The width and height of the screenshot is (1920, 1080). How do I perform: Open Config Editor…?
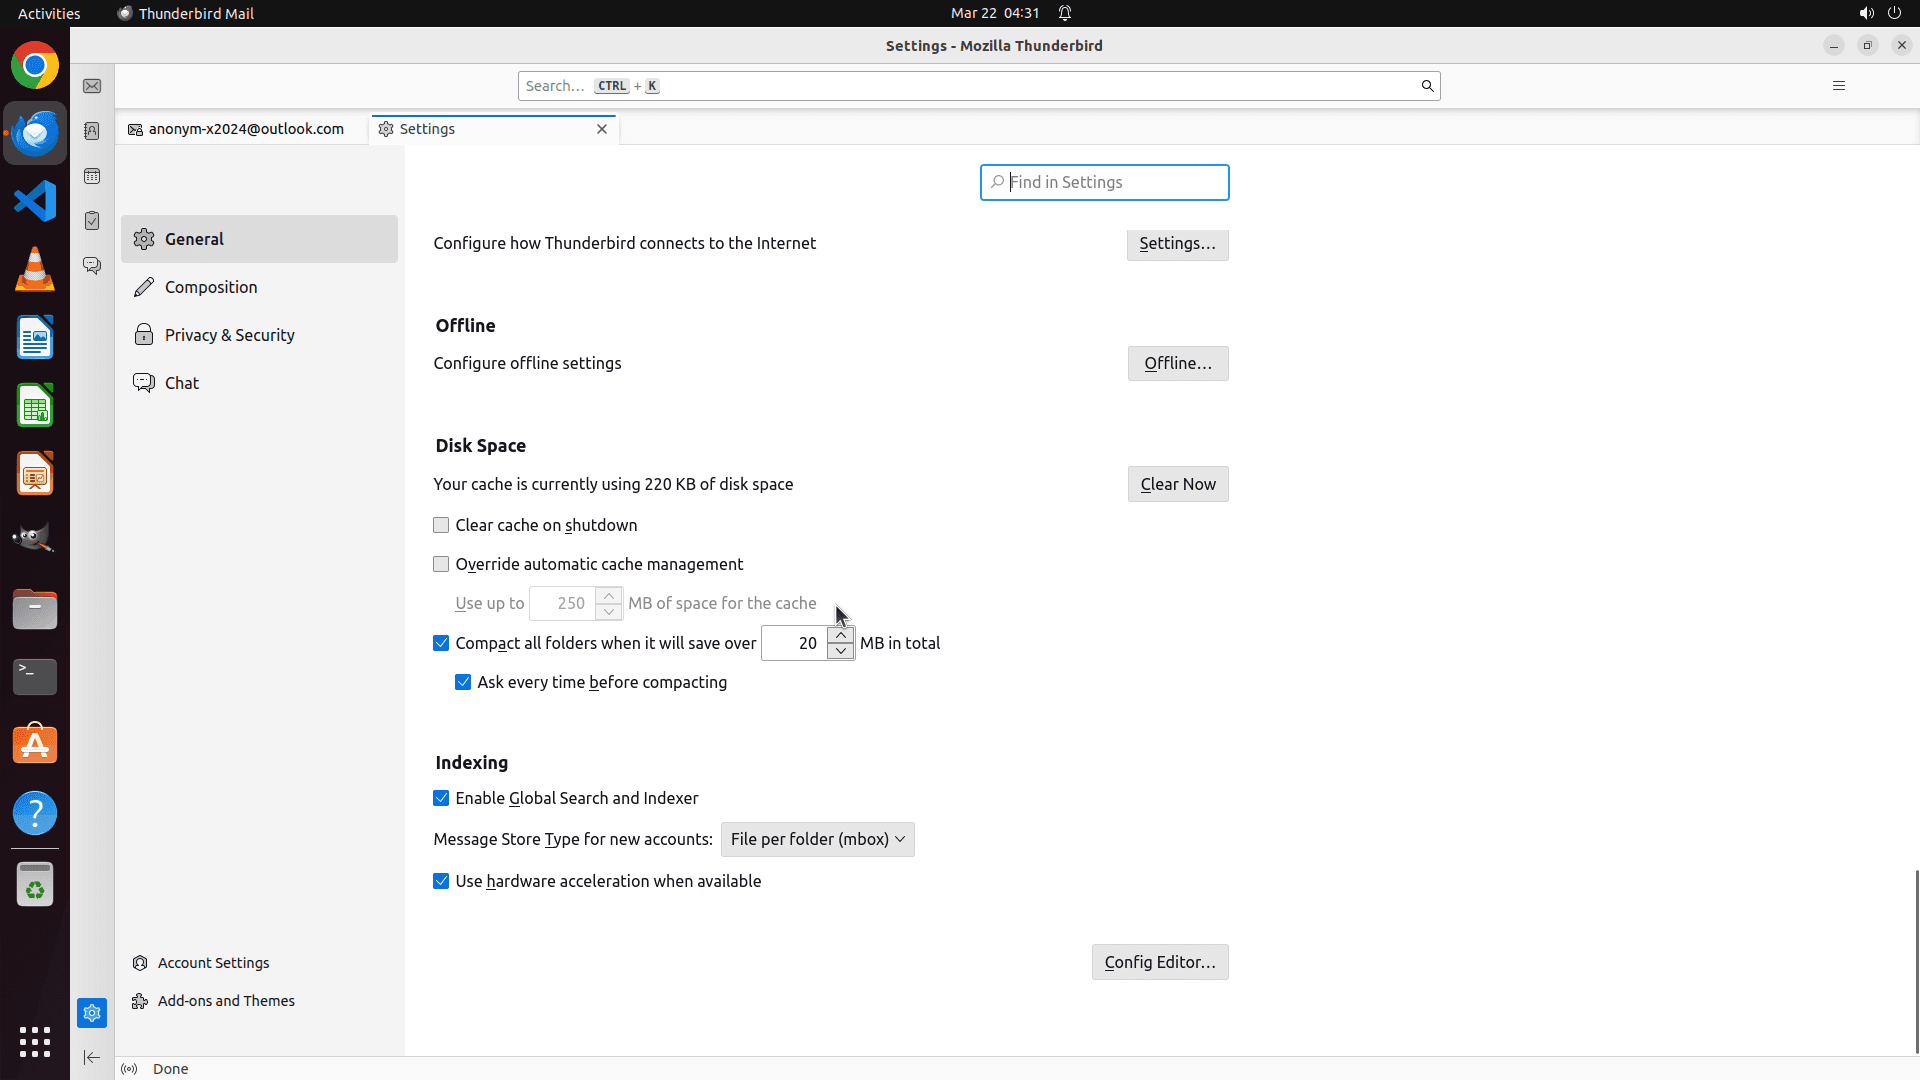(1160, 962)
